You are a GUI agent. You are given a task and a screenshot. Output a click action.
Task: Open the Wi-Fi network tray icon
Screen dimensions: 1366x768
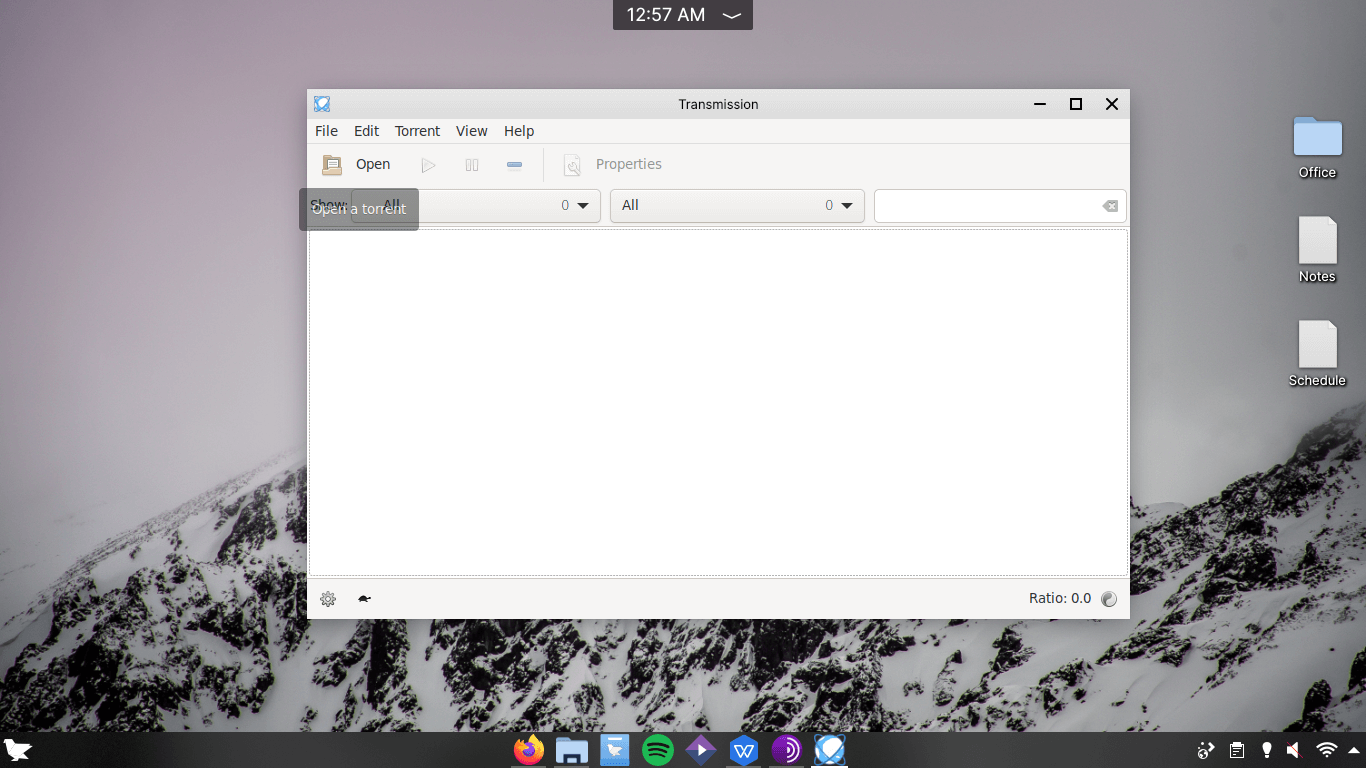1327,750
